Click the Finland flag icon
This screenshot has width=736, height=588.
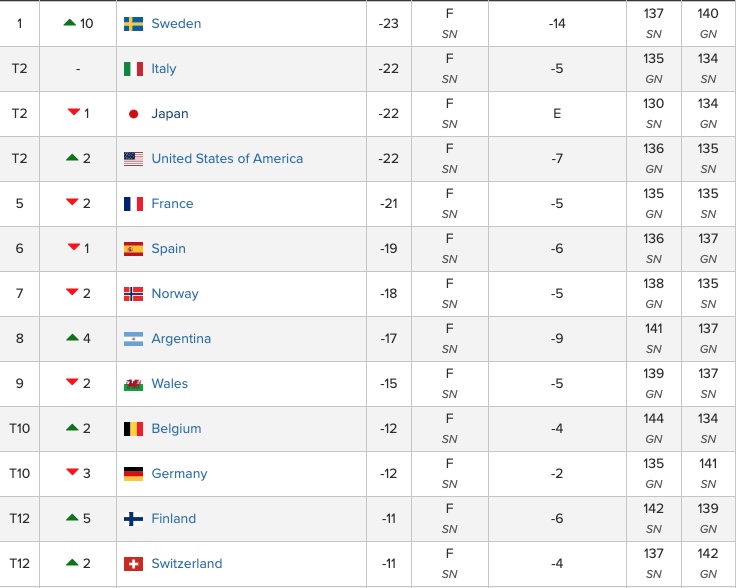pyautogui.click(x=133, y=519)
